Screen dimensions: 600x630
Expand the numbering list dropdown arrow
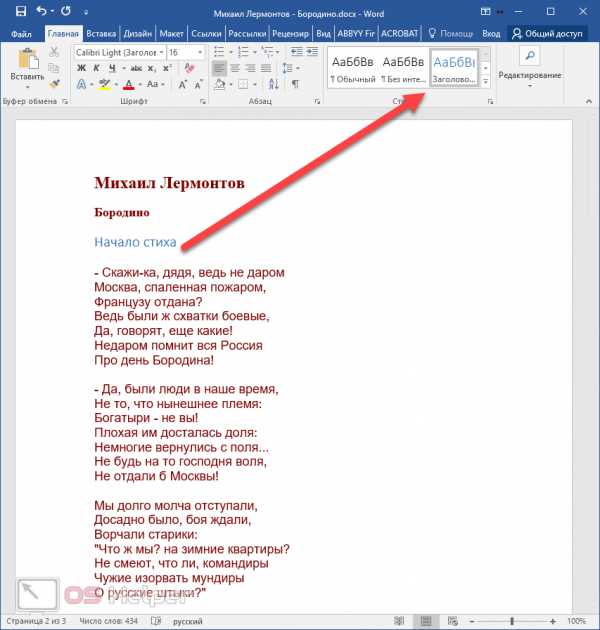click(255, 52)
